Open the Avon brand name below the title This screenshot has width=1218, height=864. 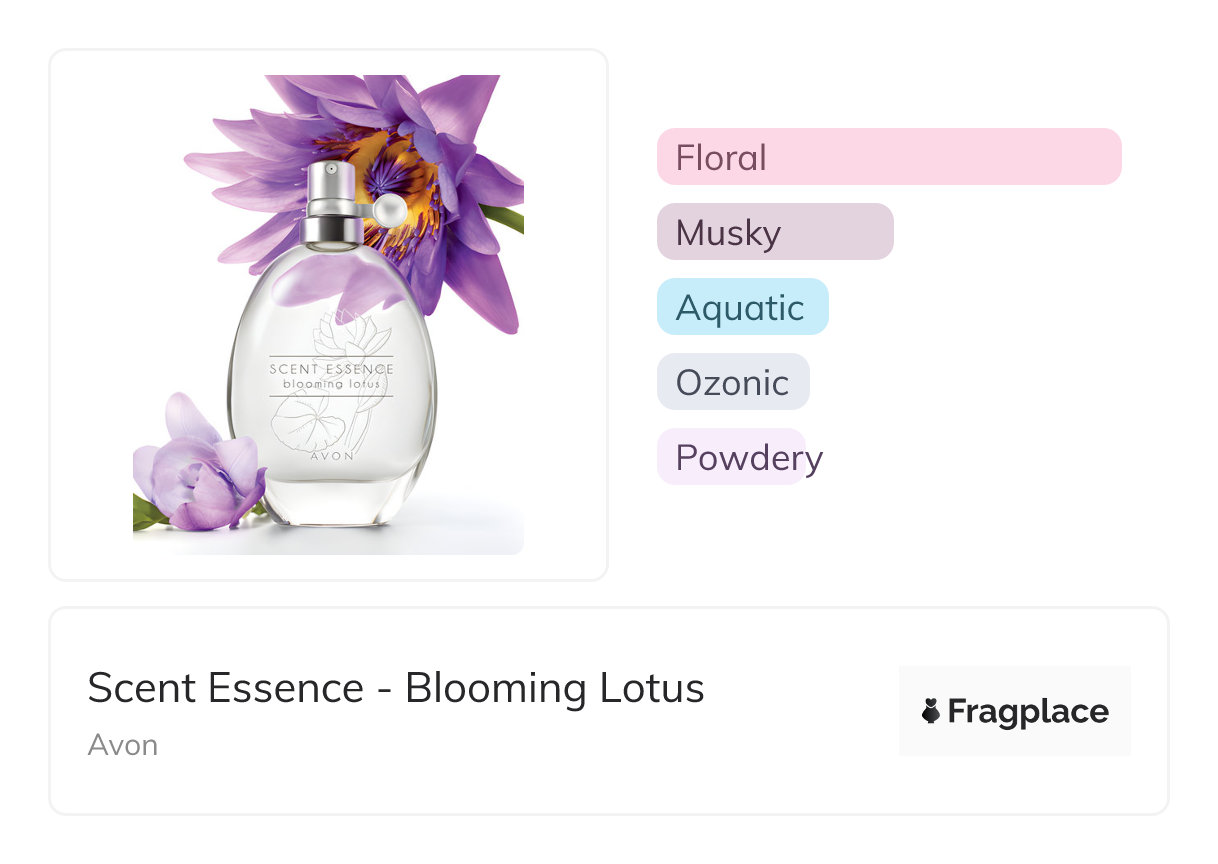point(123,745)
